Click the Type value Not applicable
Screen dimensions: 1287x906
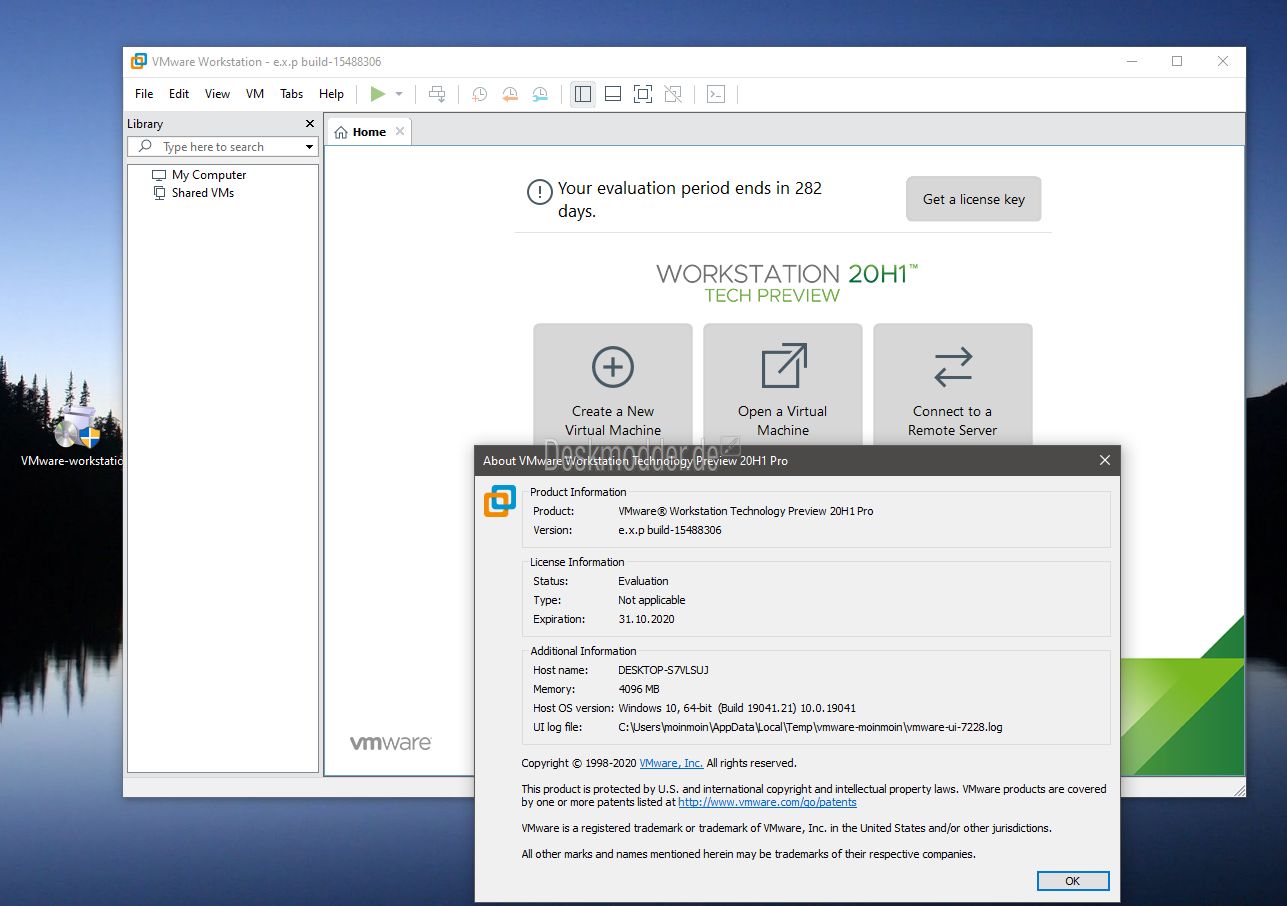click(652, 600)
